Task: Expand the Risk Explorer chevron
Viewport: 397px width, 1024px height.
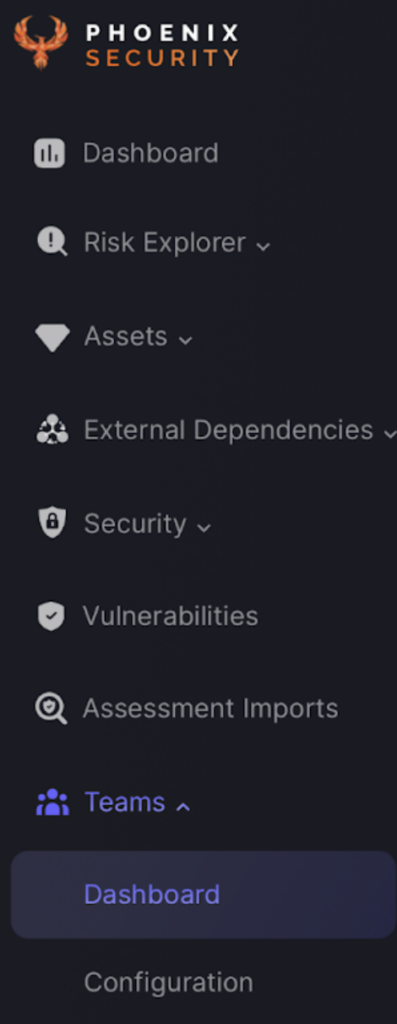Action: click(263, 247)
